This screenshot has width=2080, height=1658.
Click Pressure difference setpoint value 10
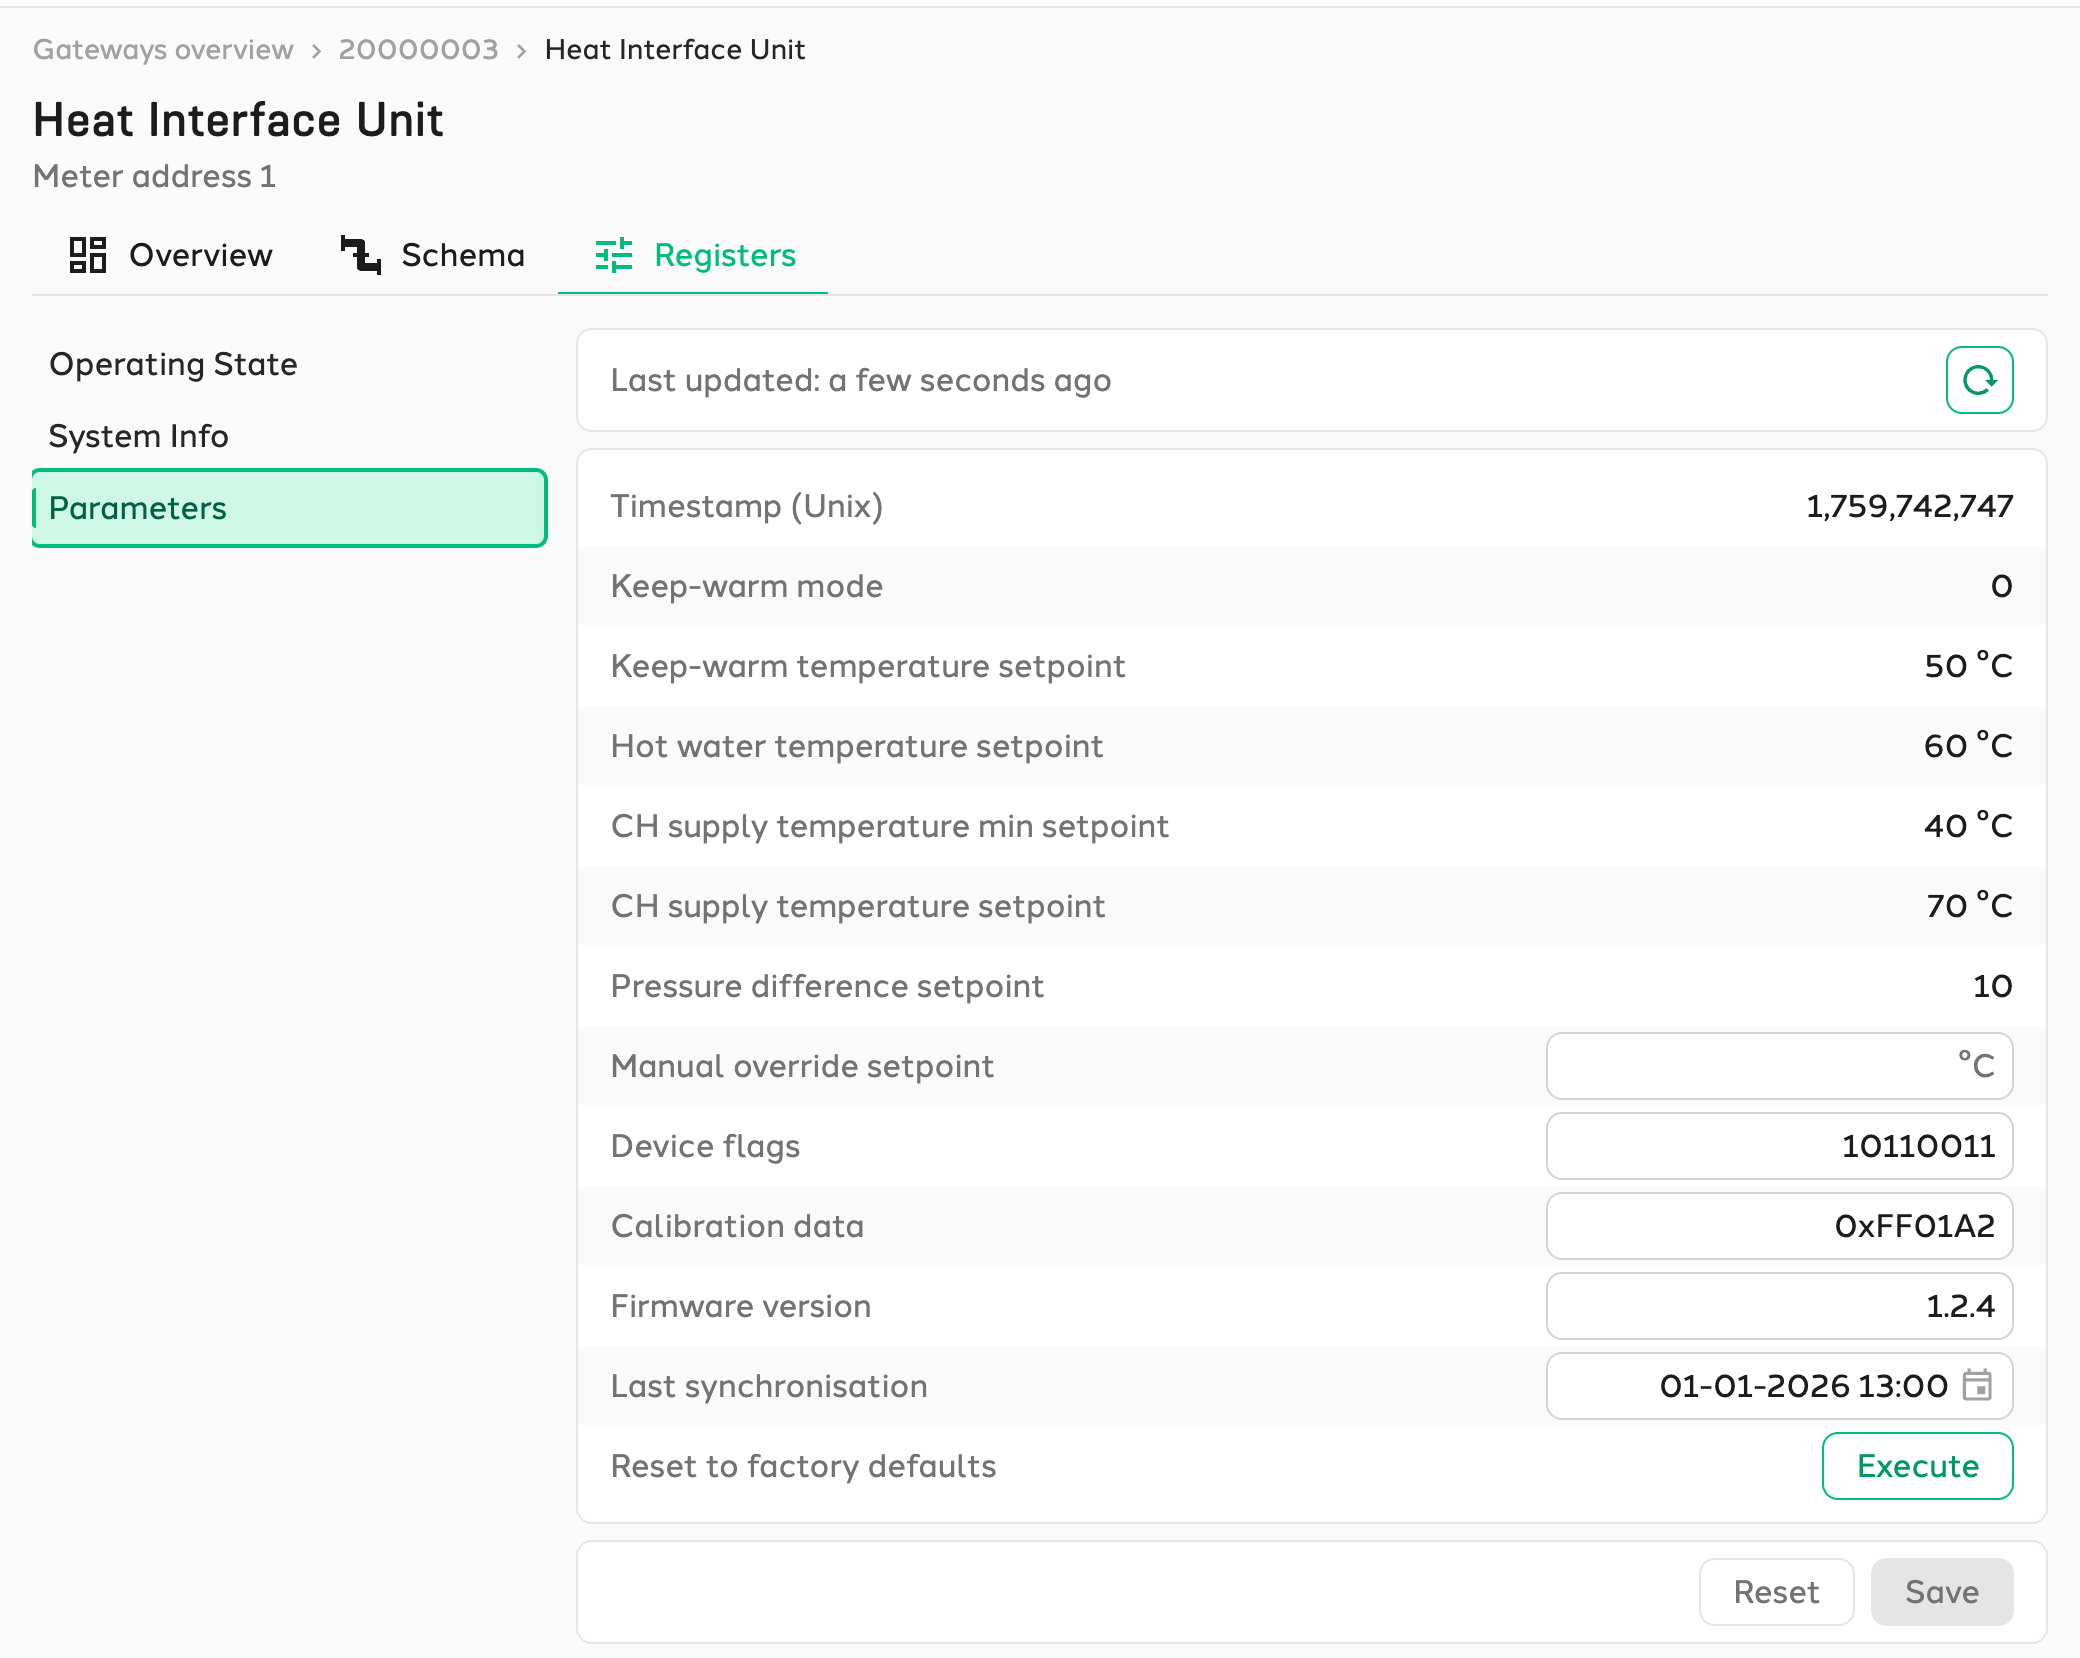[1992, 986]
